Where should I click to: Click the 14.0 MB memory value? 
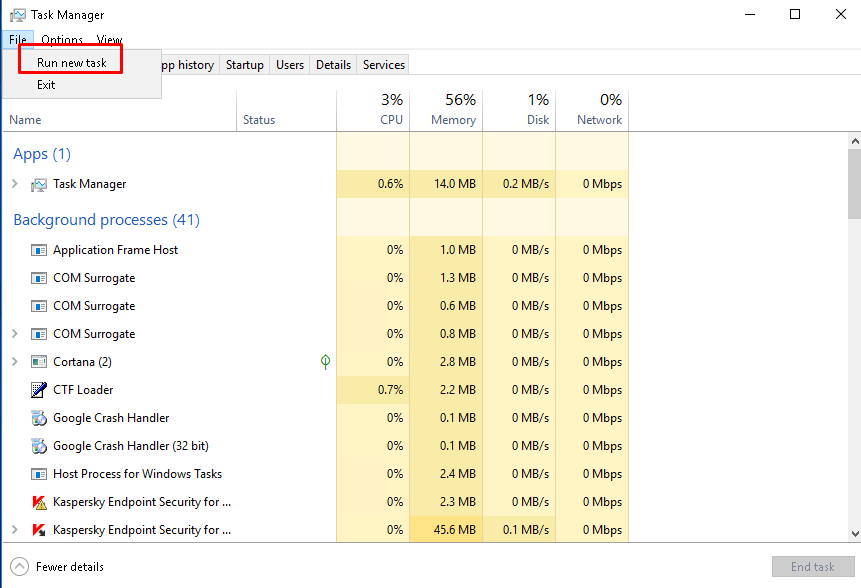(455, 184)
